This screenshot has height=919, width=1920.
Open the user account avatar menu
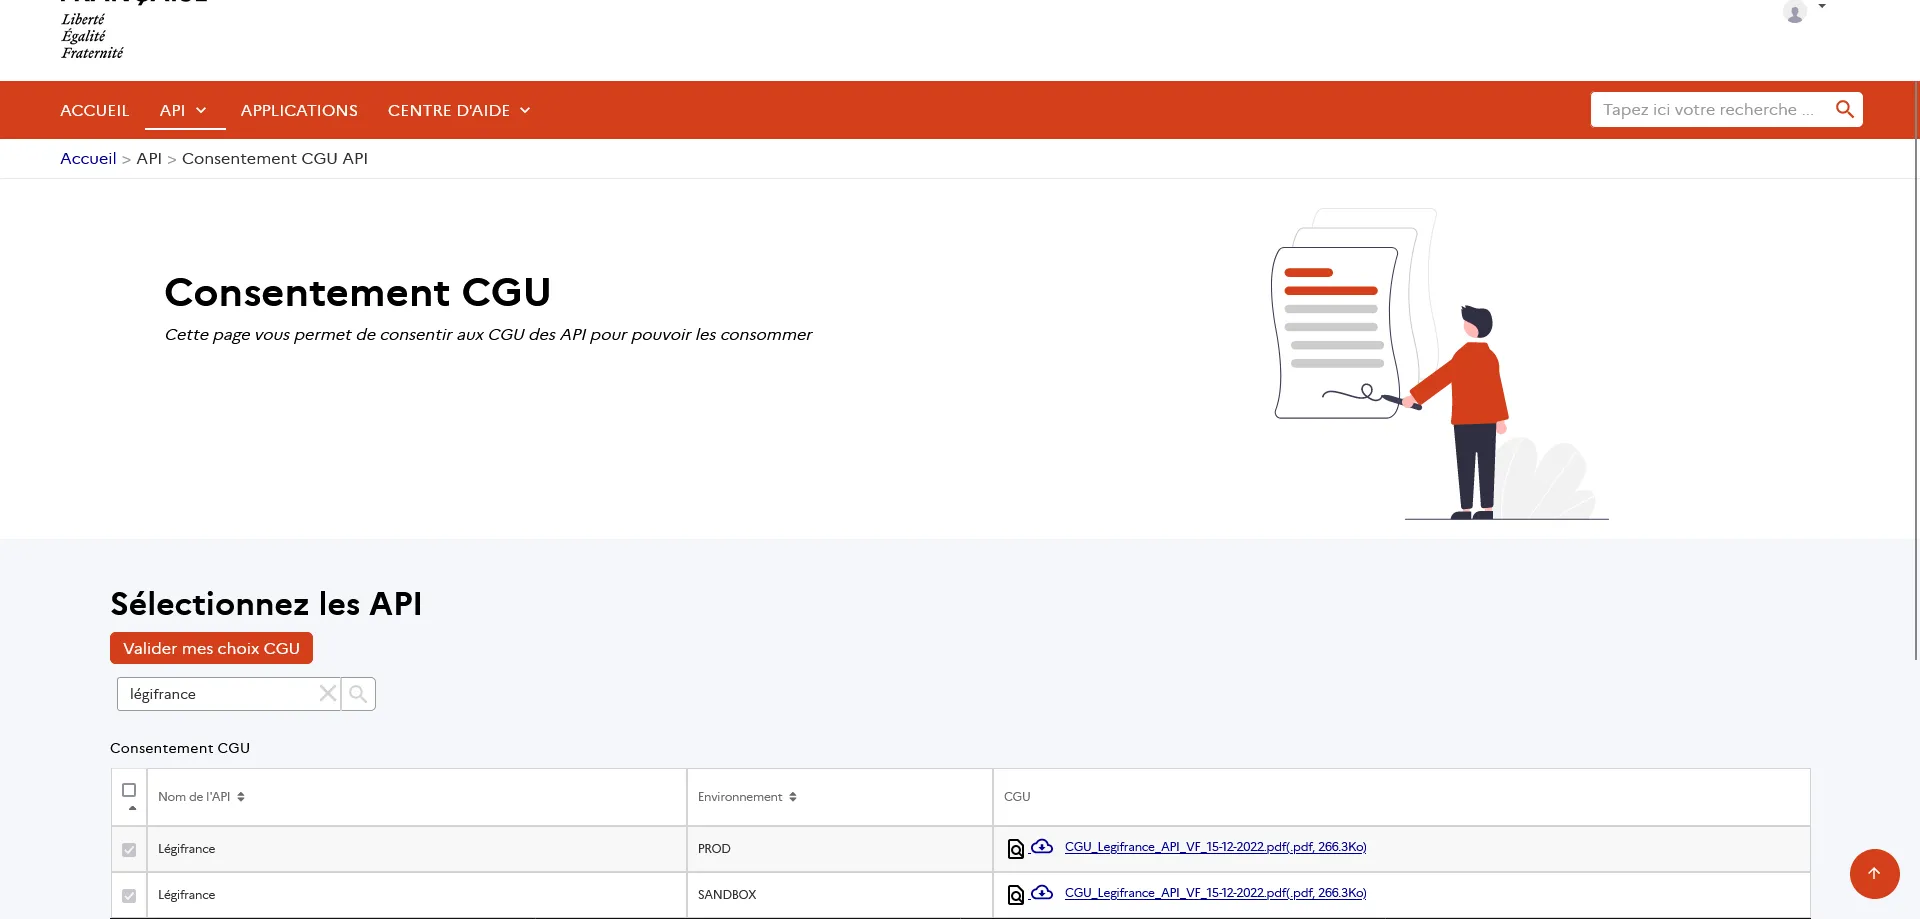coord(1795,12)
